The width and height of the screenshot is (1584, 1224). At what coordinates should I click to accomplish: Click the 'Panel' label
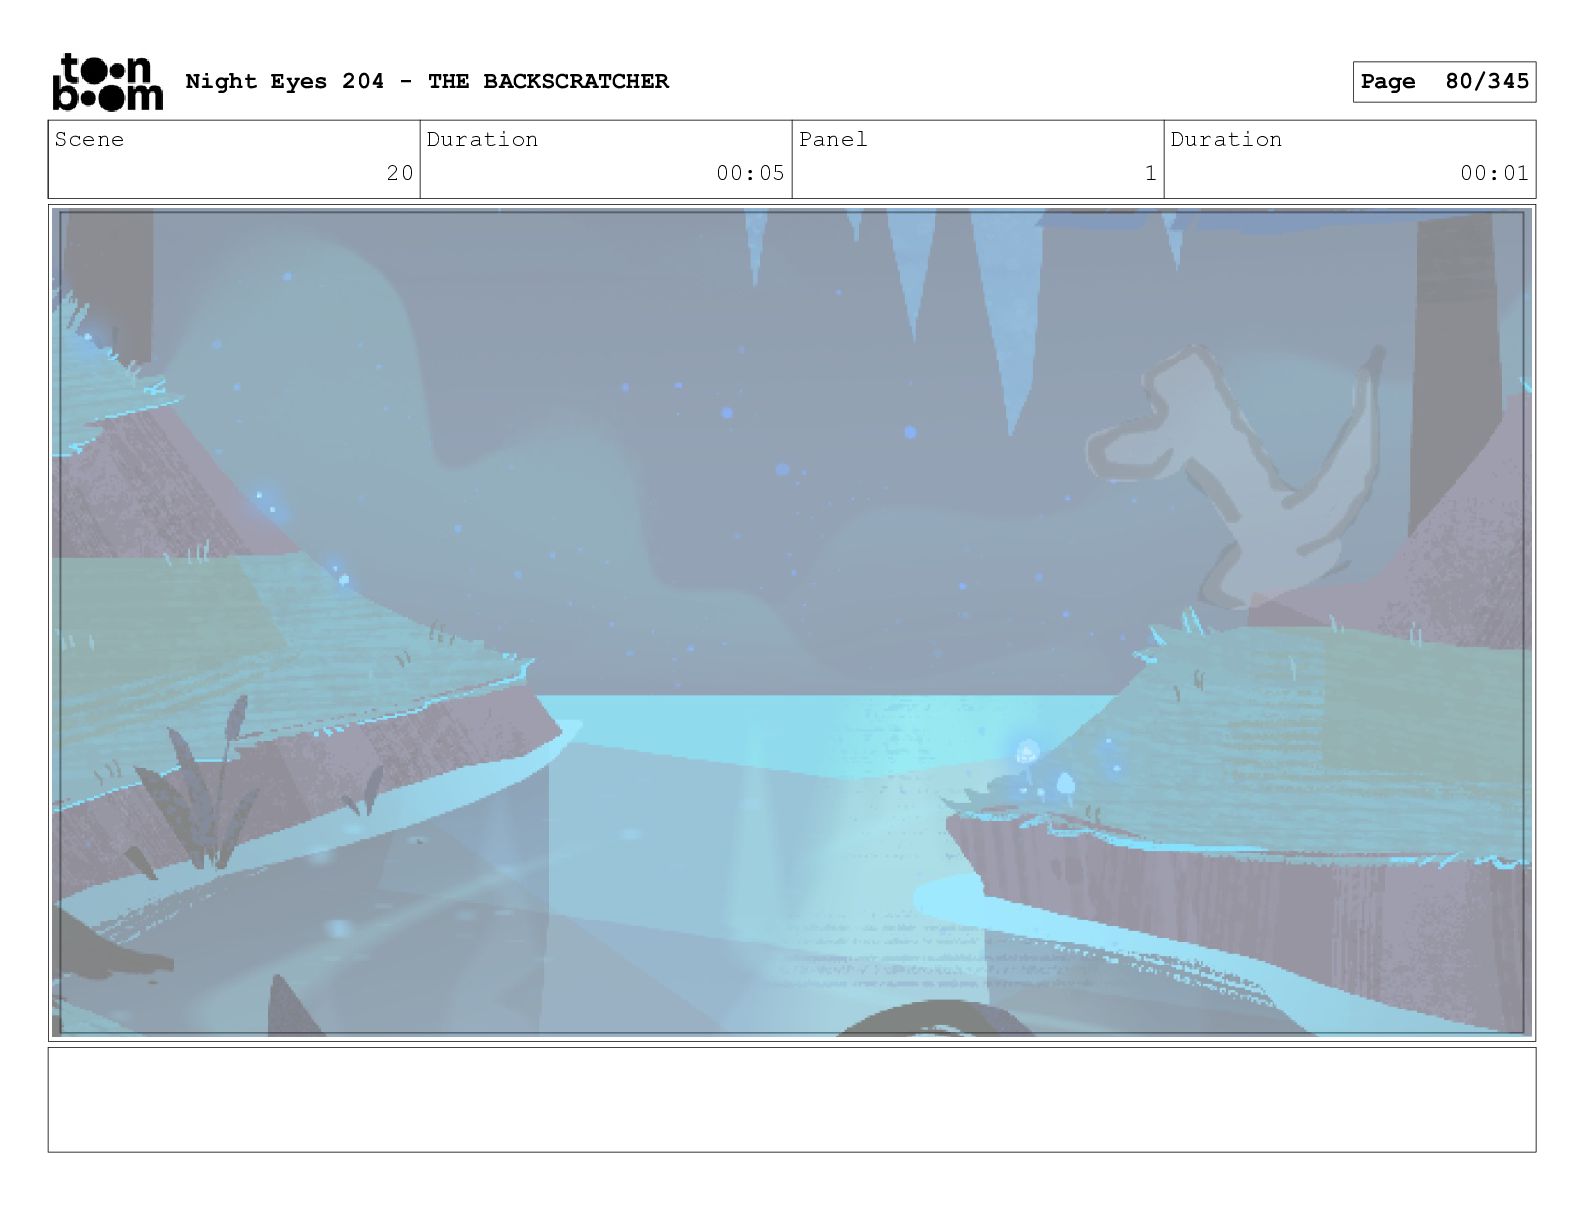pyautogui.click(x=833, y=140)
